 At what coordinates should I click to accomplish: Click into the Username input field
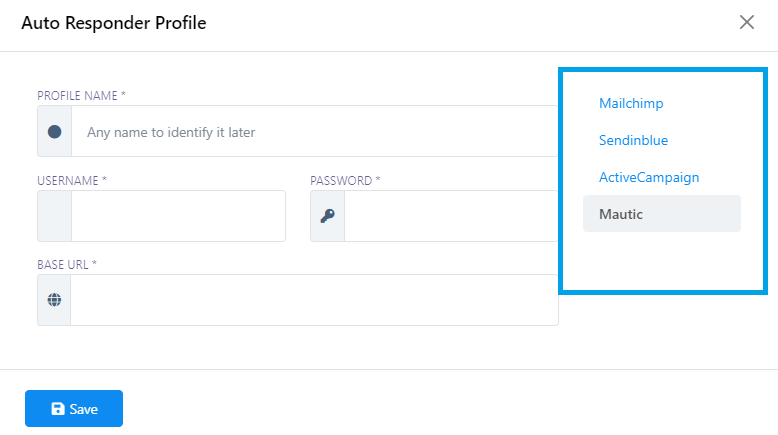[178, 216]
